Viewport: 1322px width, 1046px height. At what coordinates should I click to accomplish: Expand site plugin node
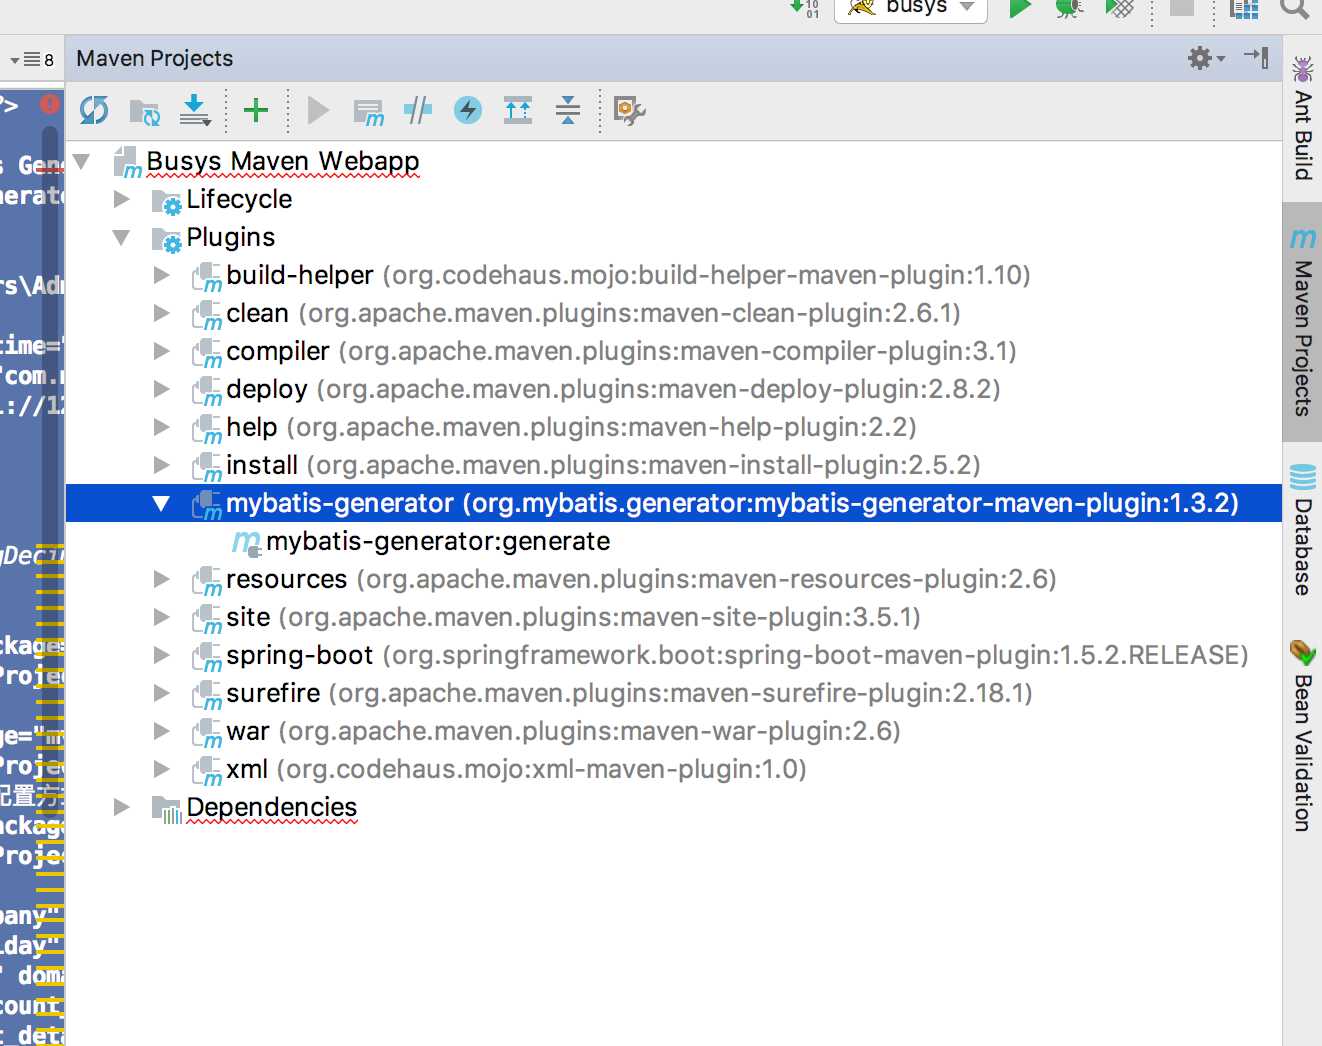[x=162, y=617]
